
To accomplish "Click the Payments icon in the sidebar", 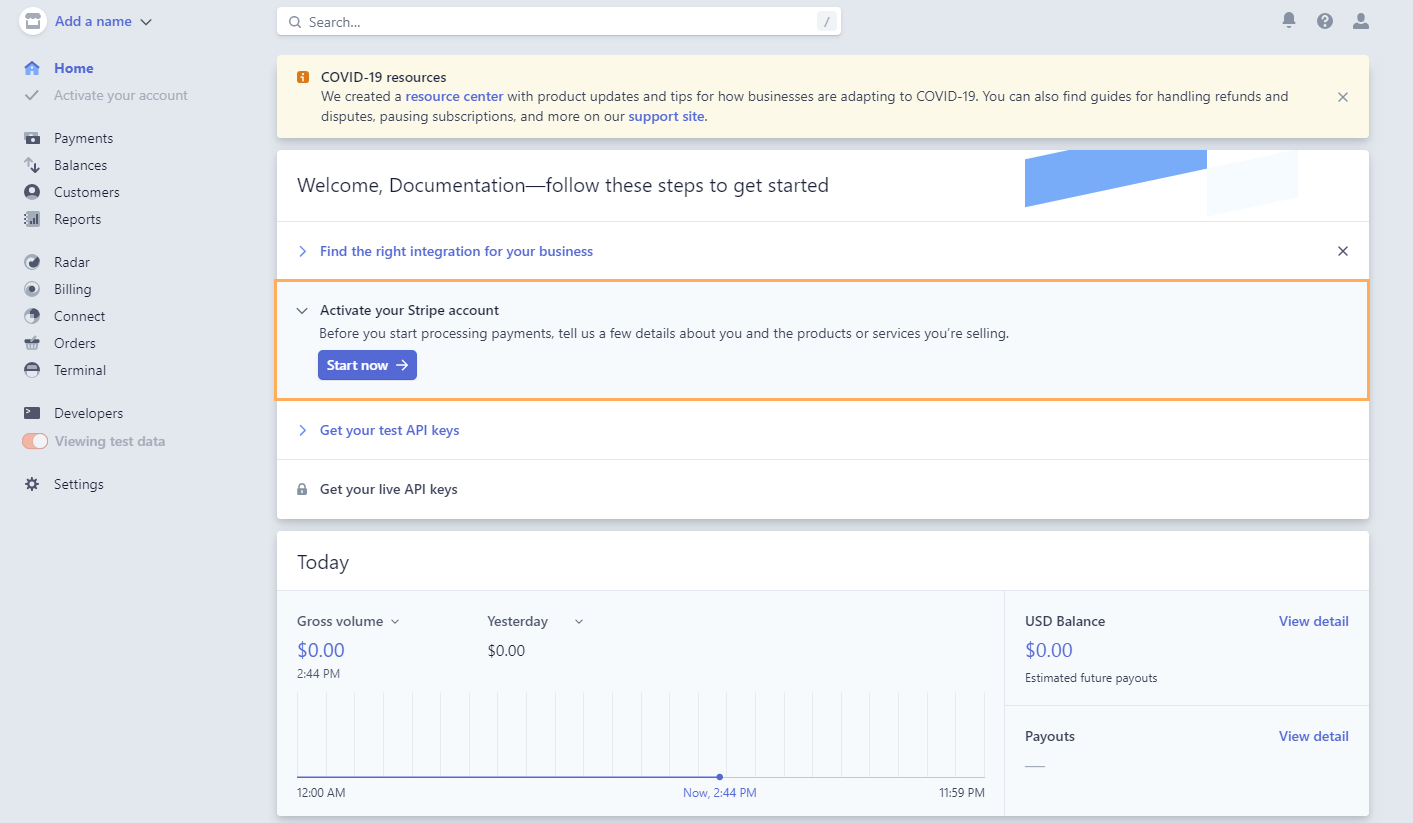I will 33,138.
